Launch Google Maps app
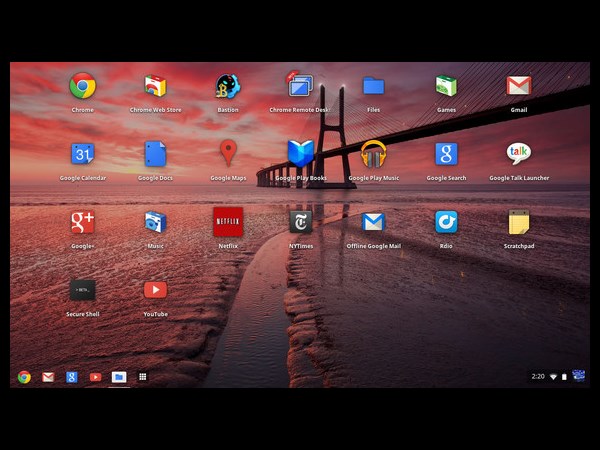The width and height of the screenshot is (600, 450). pyautogui.click(x=228, y=154)
